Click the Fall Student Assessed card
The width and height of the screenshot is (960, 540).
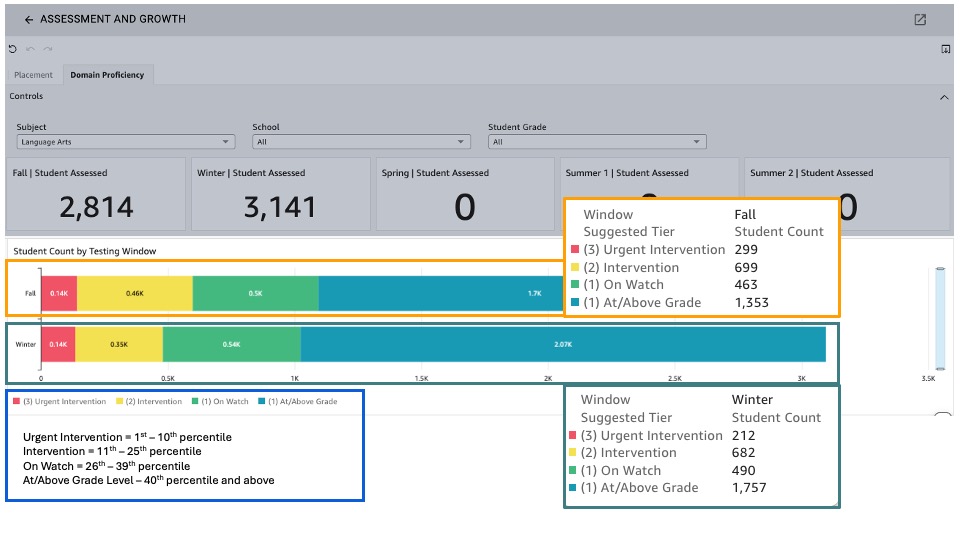(x=96, y=194)
